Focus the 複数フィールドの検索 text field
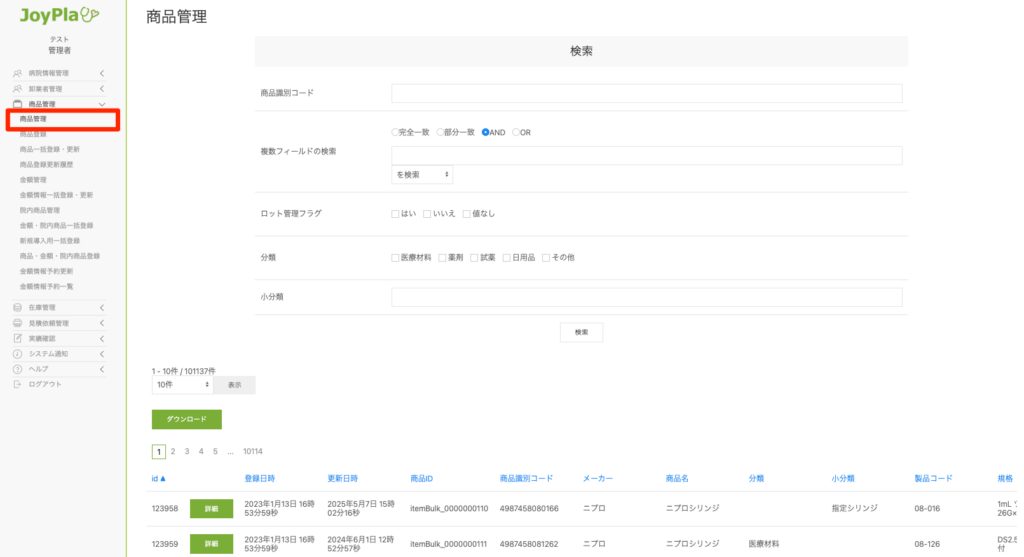 [647, 155]
